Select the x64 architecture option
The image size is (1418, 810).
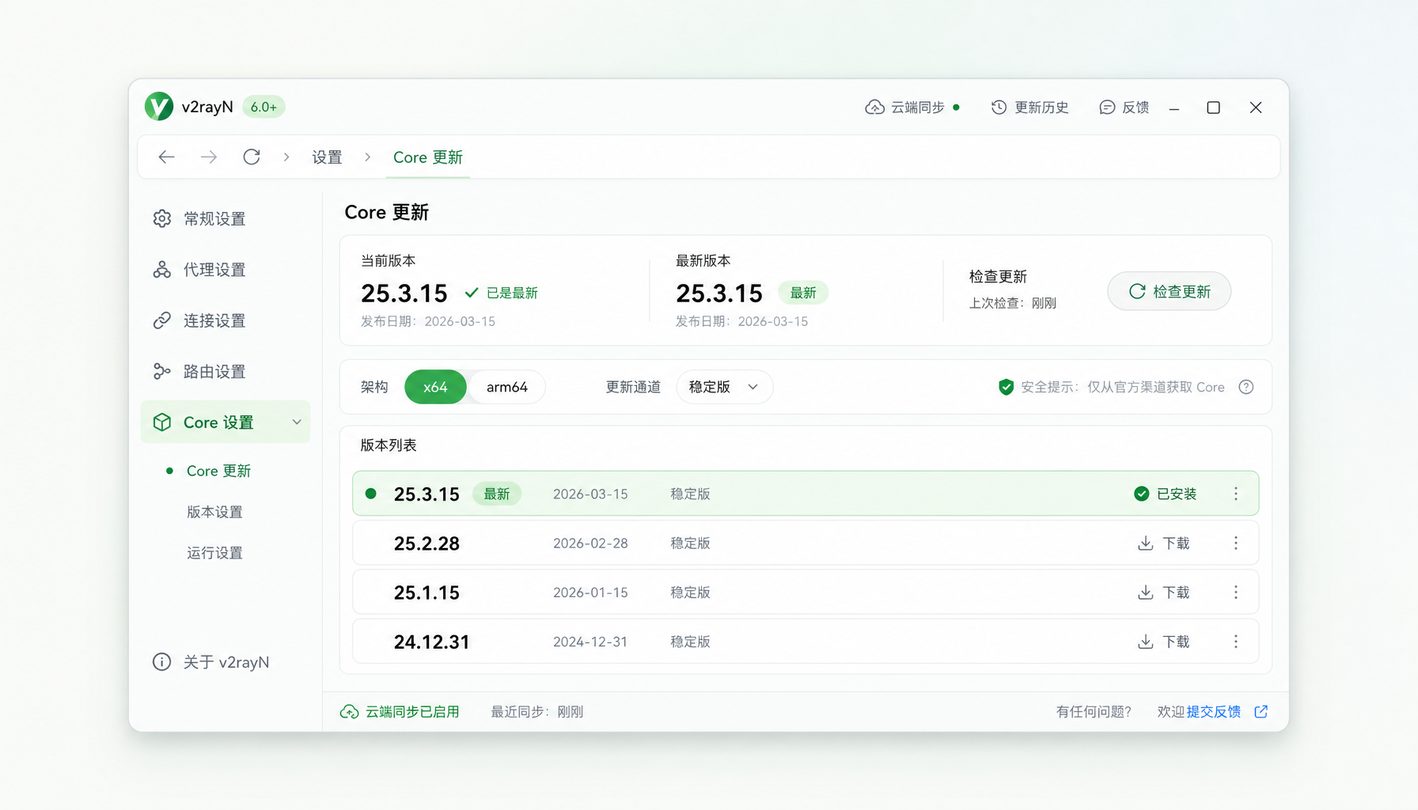(435, 387)
